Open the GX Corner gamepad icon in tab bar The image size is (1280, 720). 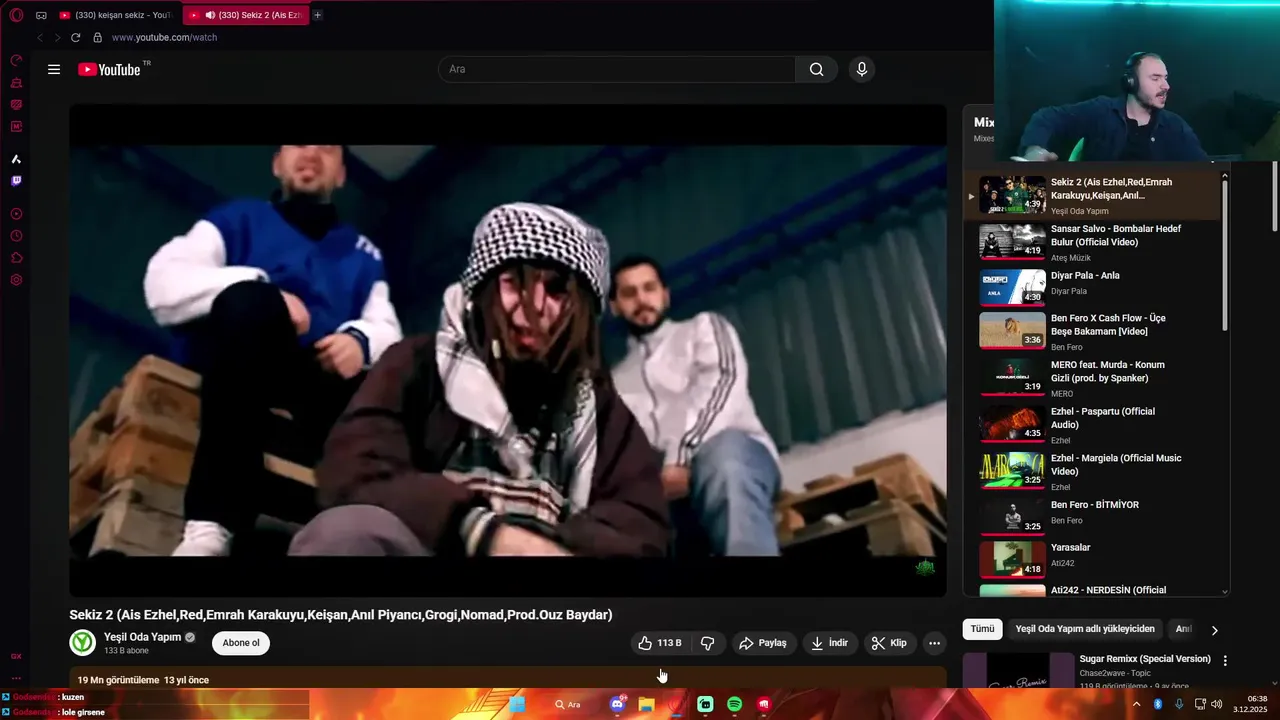coord(41,15)
